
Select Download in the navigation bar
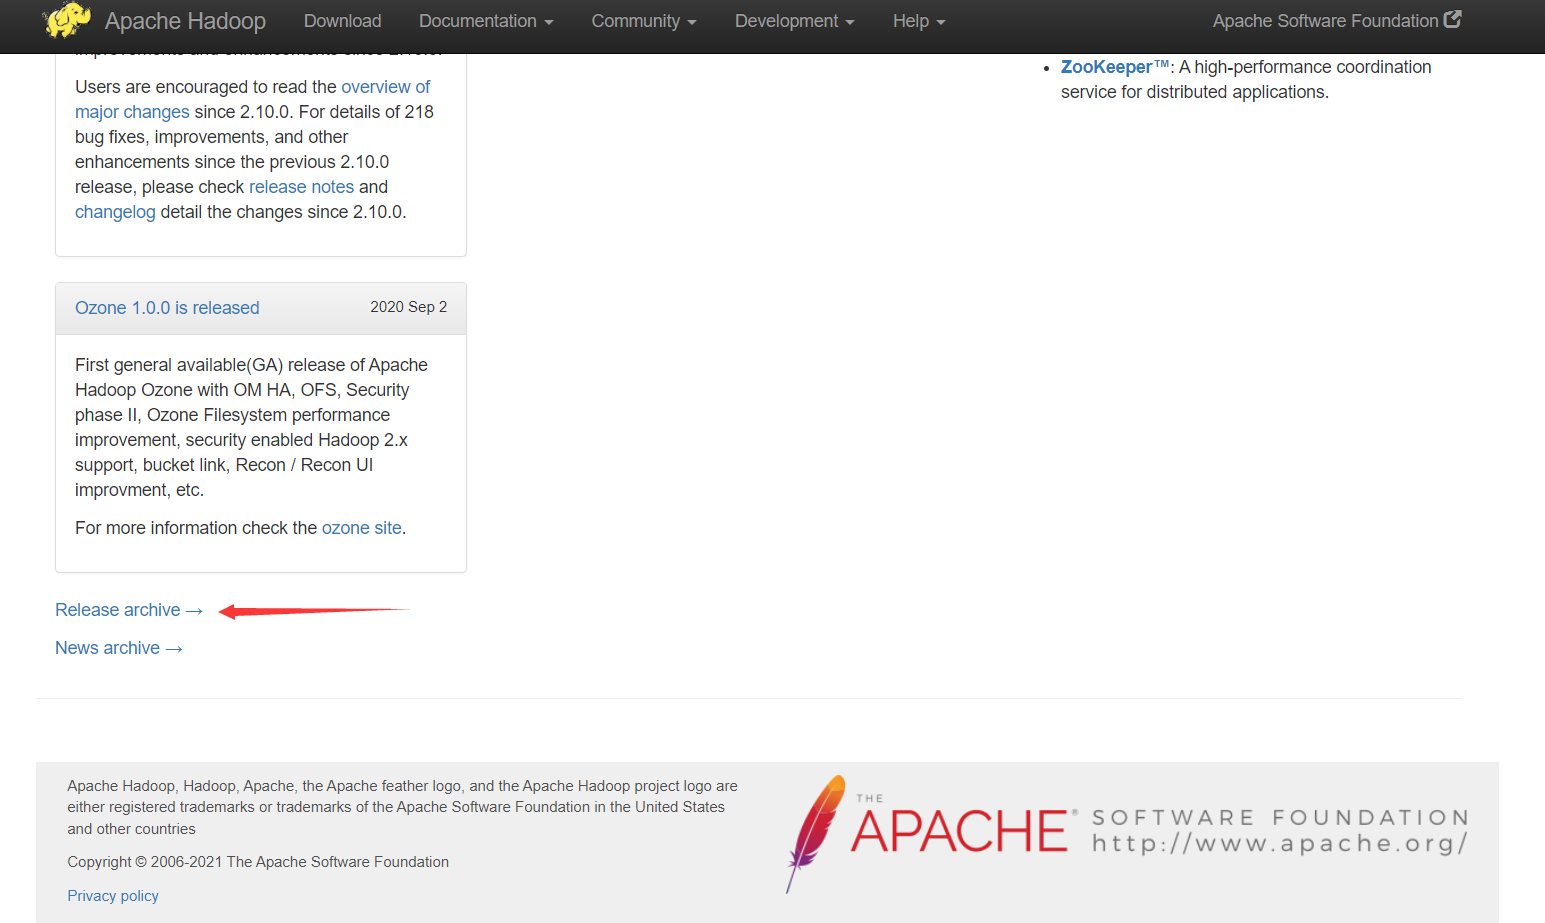point(342,20)
